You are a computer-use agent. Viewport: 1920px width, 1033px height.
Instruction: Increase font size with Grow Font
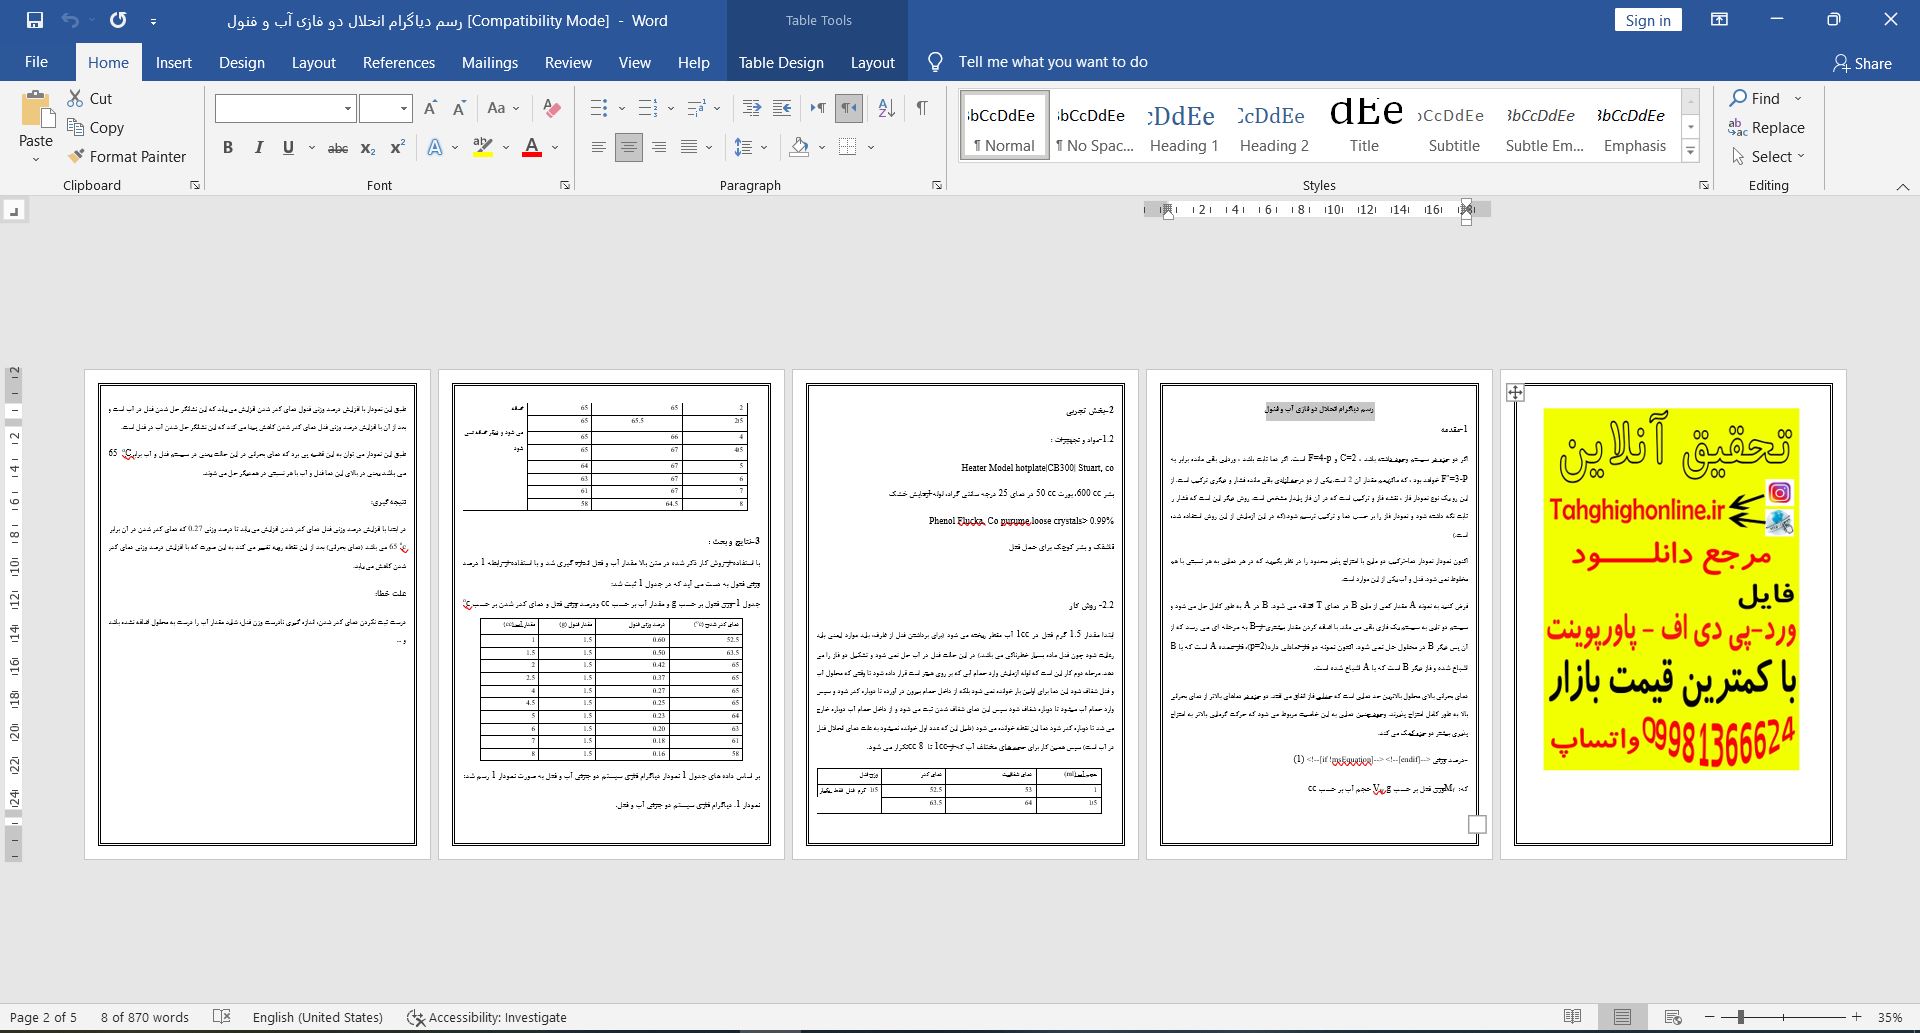pos(430,108)
